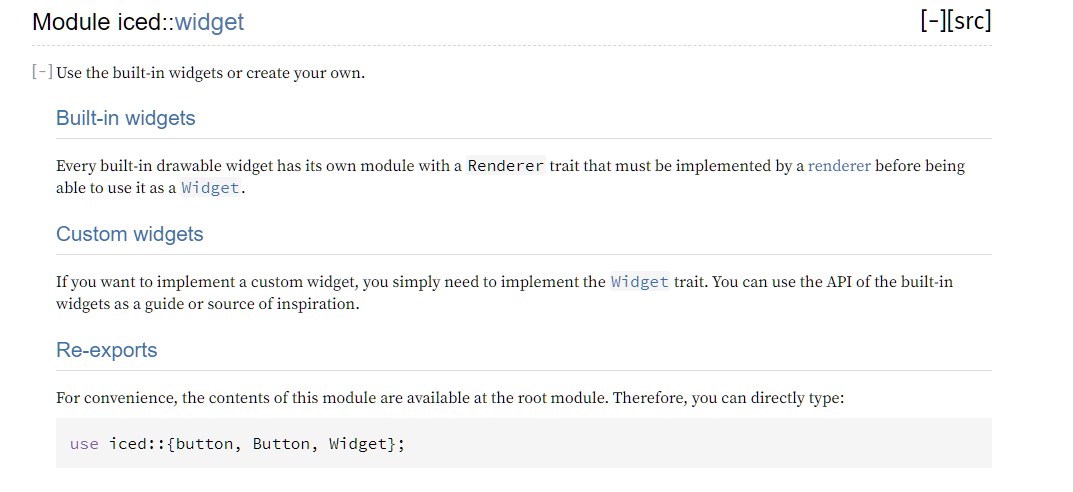The image size is (1073, 492).
Task: Jump to the 'Custom widgets' heading anchor
Action: tap(130, 234)
